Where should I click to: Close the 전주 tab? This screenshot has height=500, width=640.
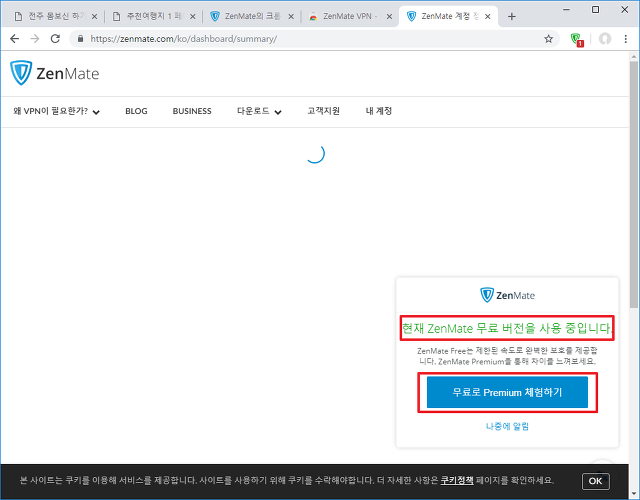(94, 17)
